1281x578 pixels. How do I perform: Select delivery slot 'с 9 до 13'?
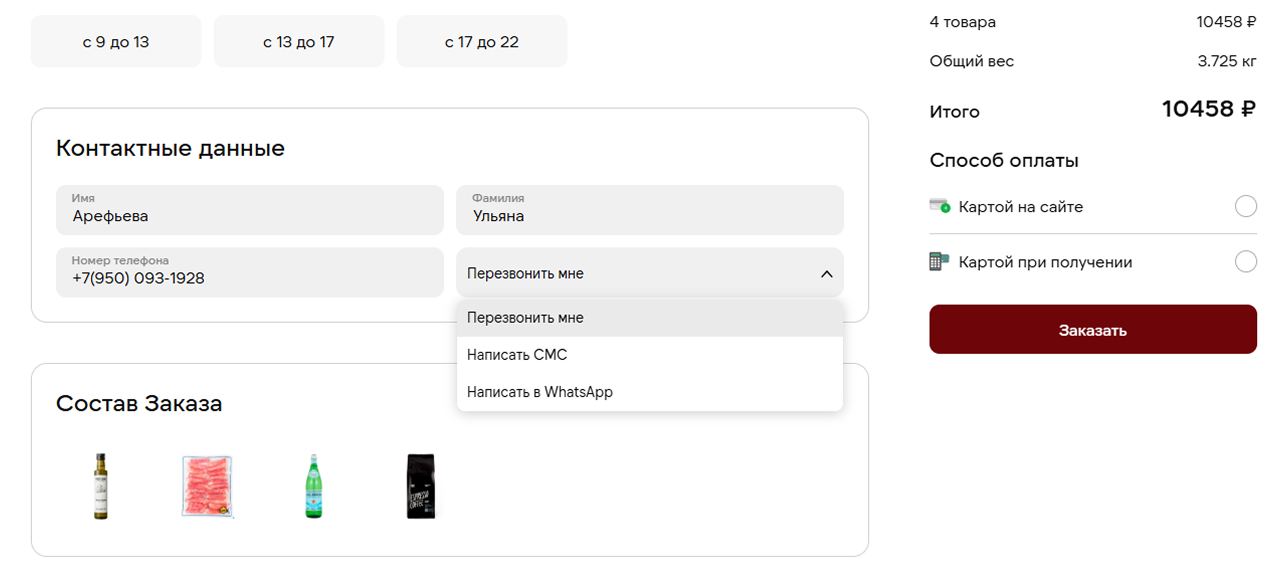tap(116, 42)
